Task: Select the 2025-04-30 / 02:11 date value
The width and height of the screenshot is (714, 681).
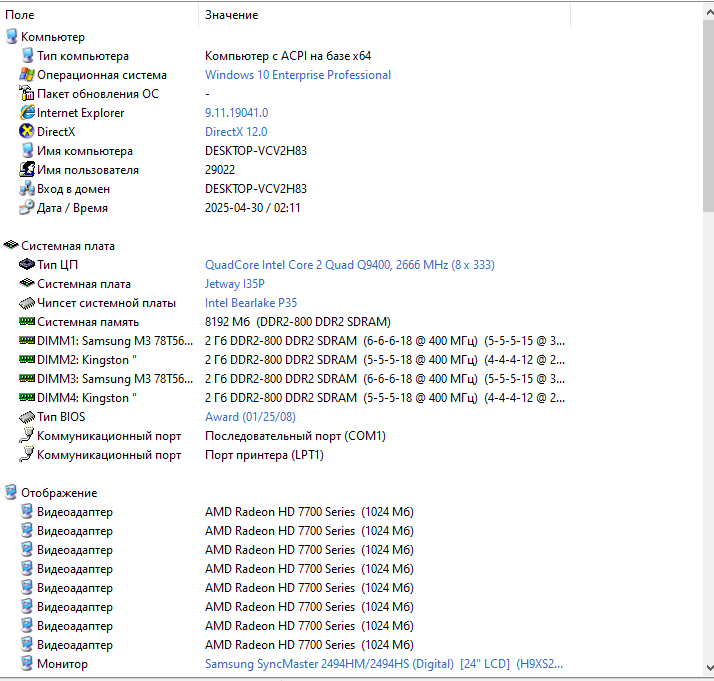Action: [253, 208]
